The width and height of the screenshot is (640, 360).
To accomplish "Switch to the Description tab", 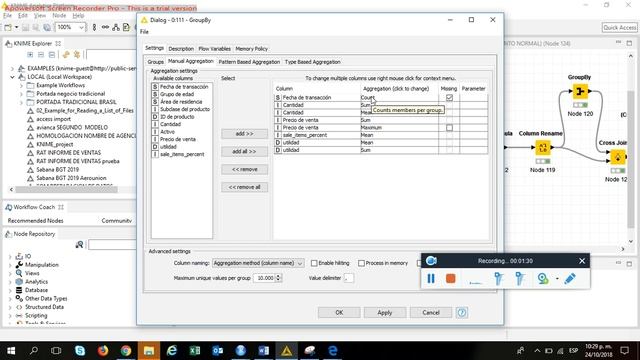I will [x=181, y=49].
